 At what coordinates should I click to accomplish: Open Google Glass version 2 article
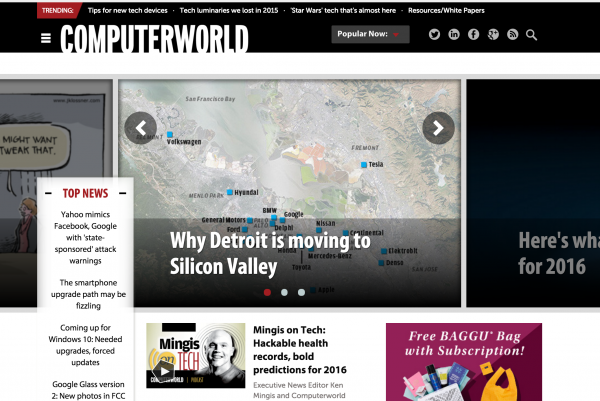(x=88, y=390)
